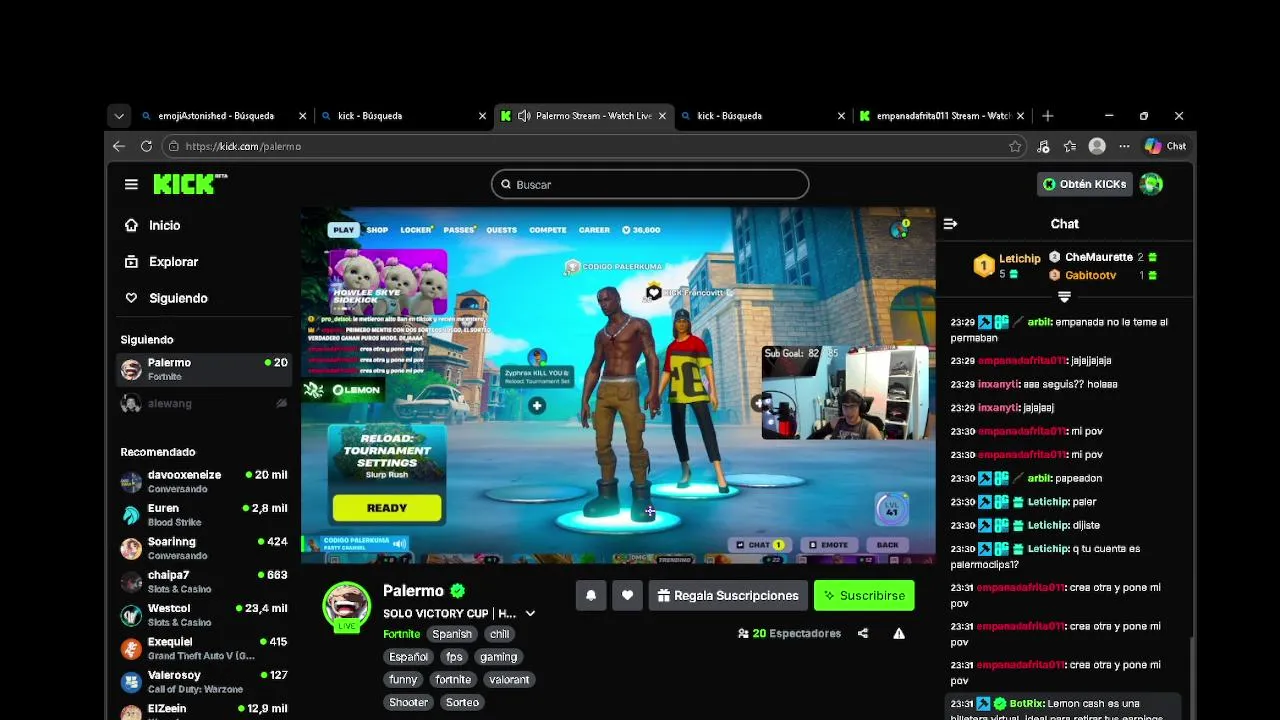Click Palermo's LIVE channel avatar

click(346, 606)
